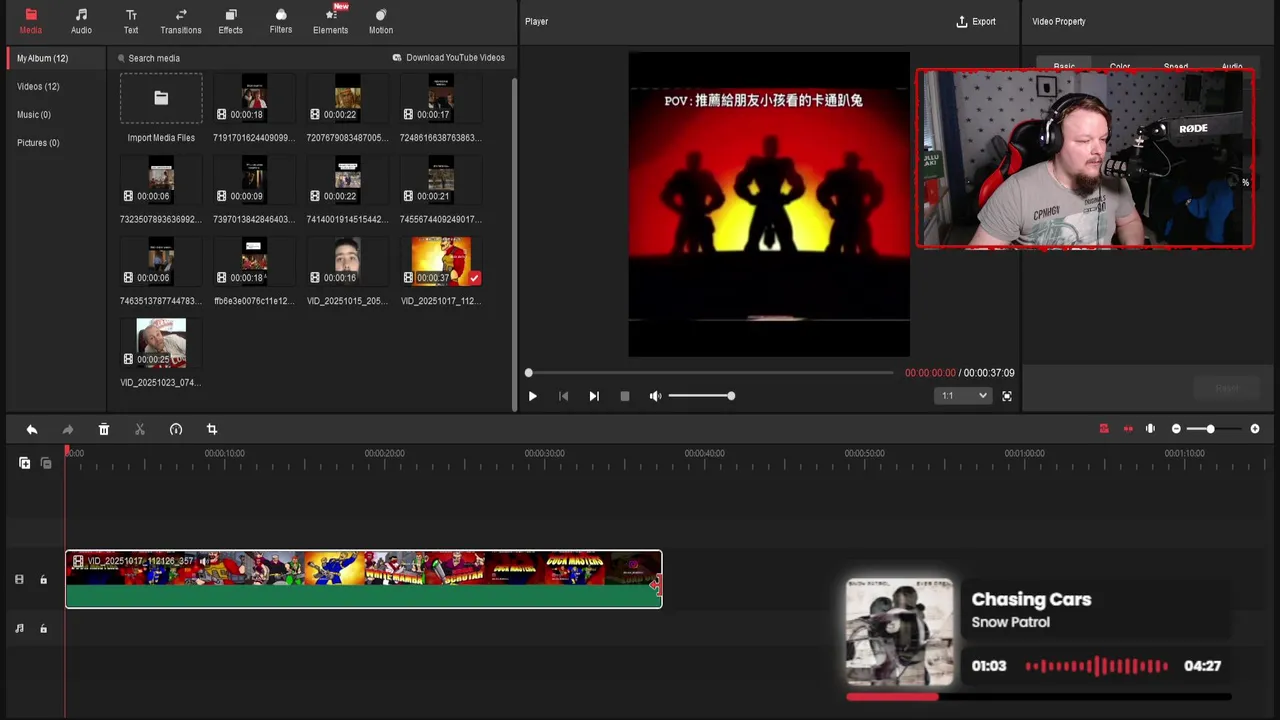Zoom in the timeline

click(x=1255, y=429)
